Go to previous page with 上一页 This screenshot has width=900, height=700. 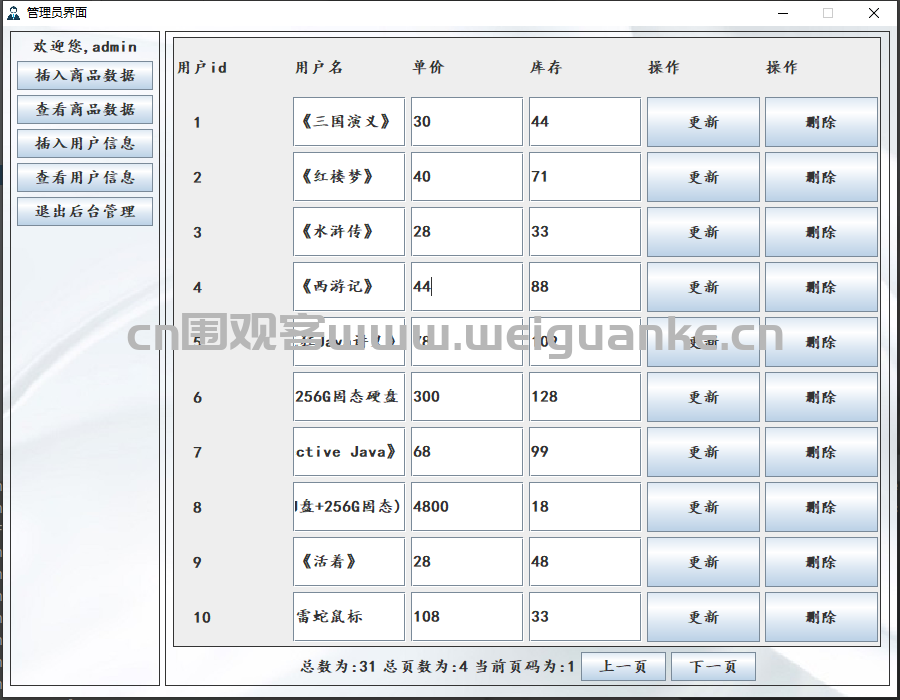pyautogui.click(x=623, y=667)
